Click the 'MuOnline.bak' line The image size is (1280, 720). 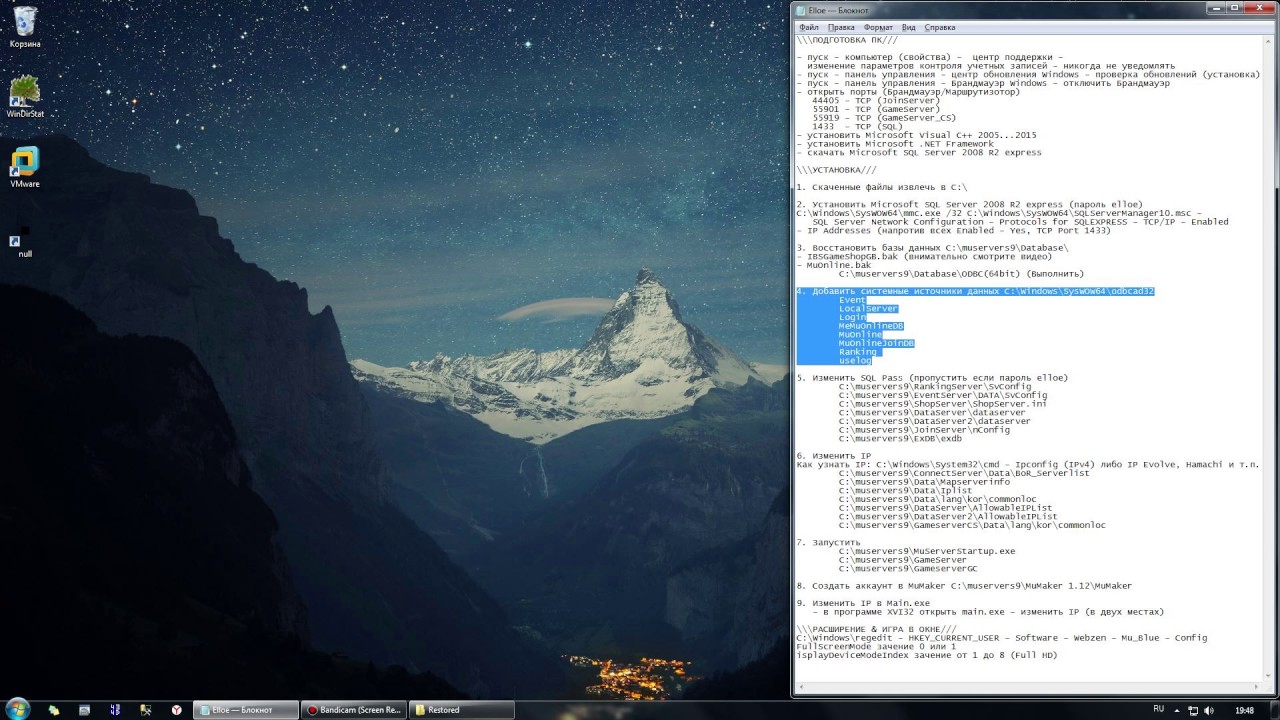click(x=834, y=265)
